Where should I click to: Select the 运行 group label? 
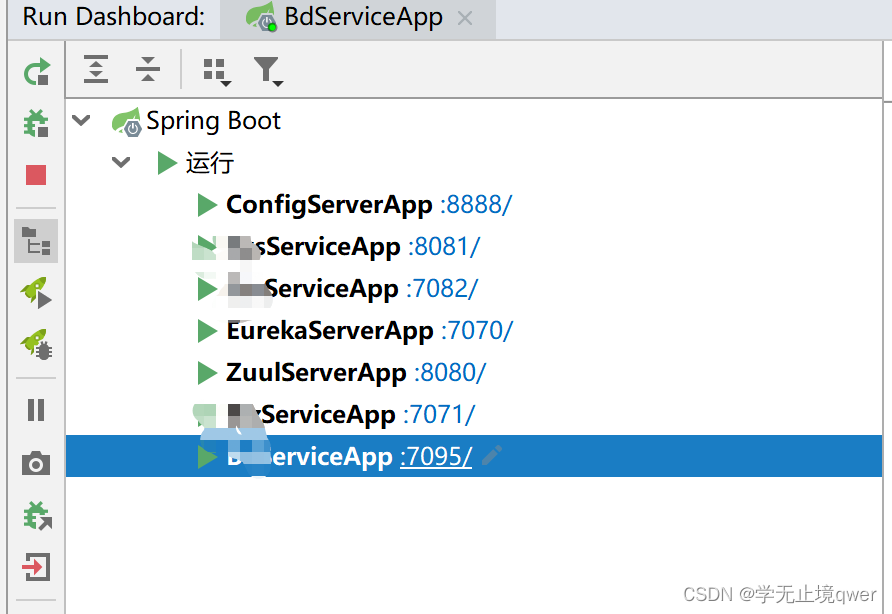coord(210,163)
